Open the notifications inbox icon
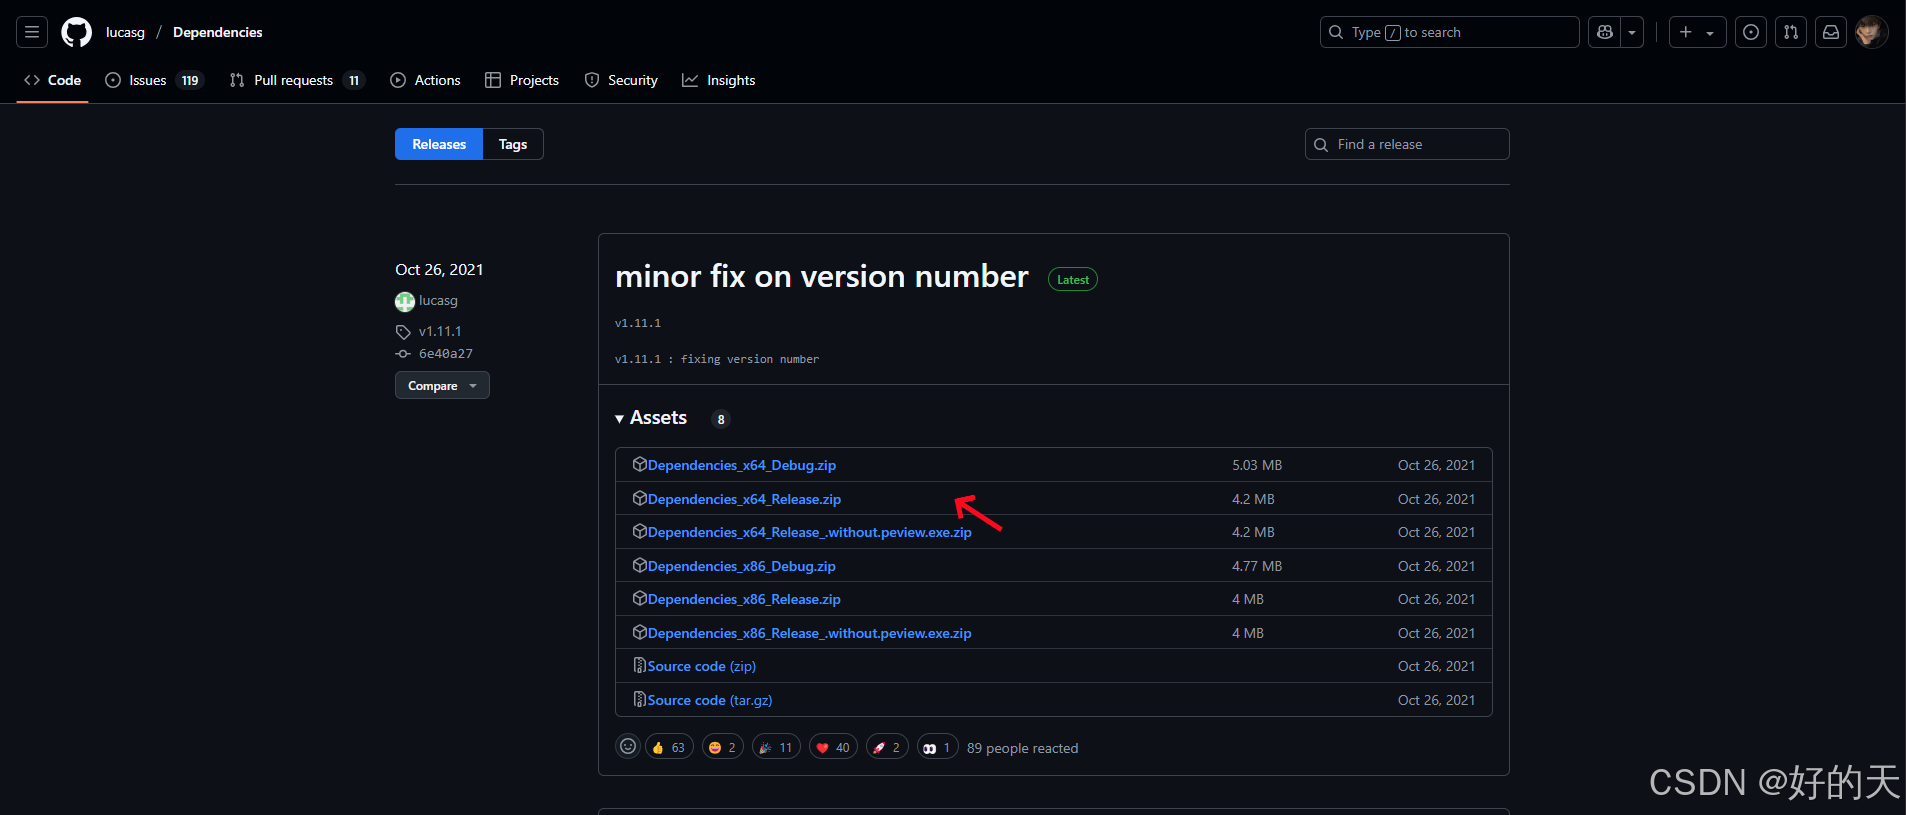This screenshot has height=815, width=1906. click(1831, 32)
